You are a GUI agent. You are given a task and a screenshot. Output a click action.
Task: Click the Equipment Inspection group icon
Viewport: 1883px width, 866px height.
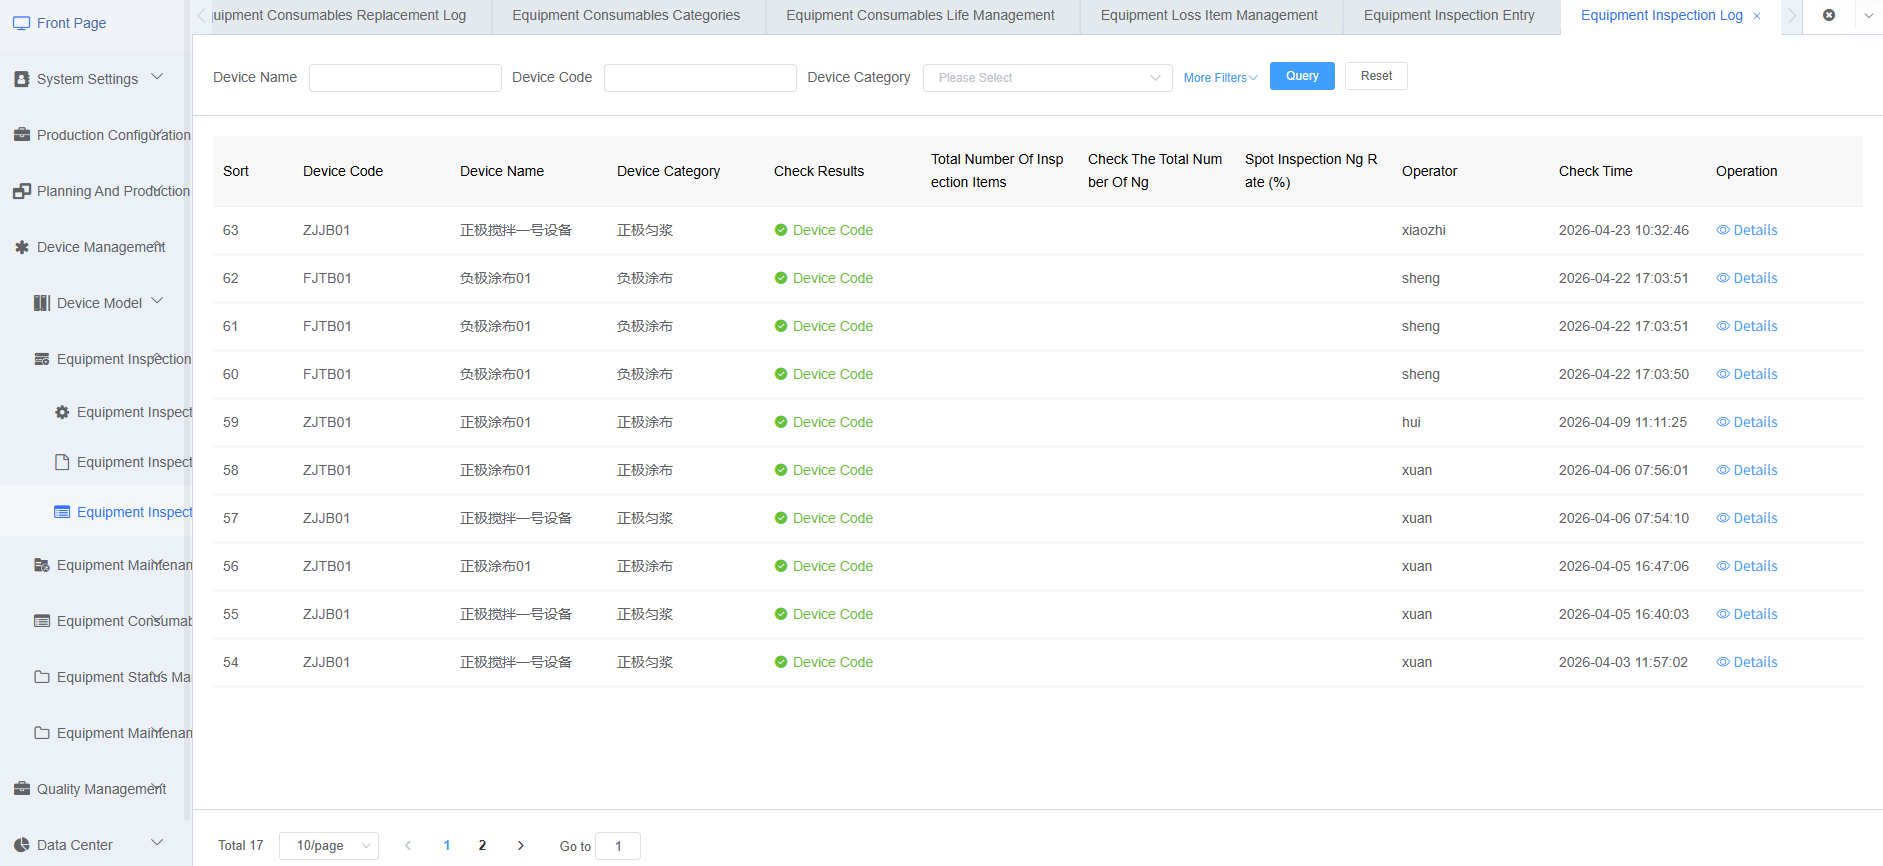pos(42,359)
